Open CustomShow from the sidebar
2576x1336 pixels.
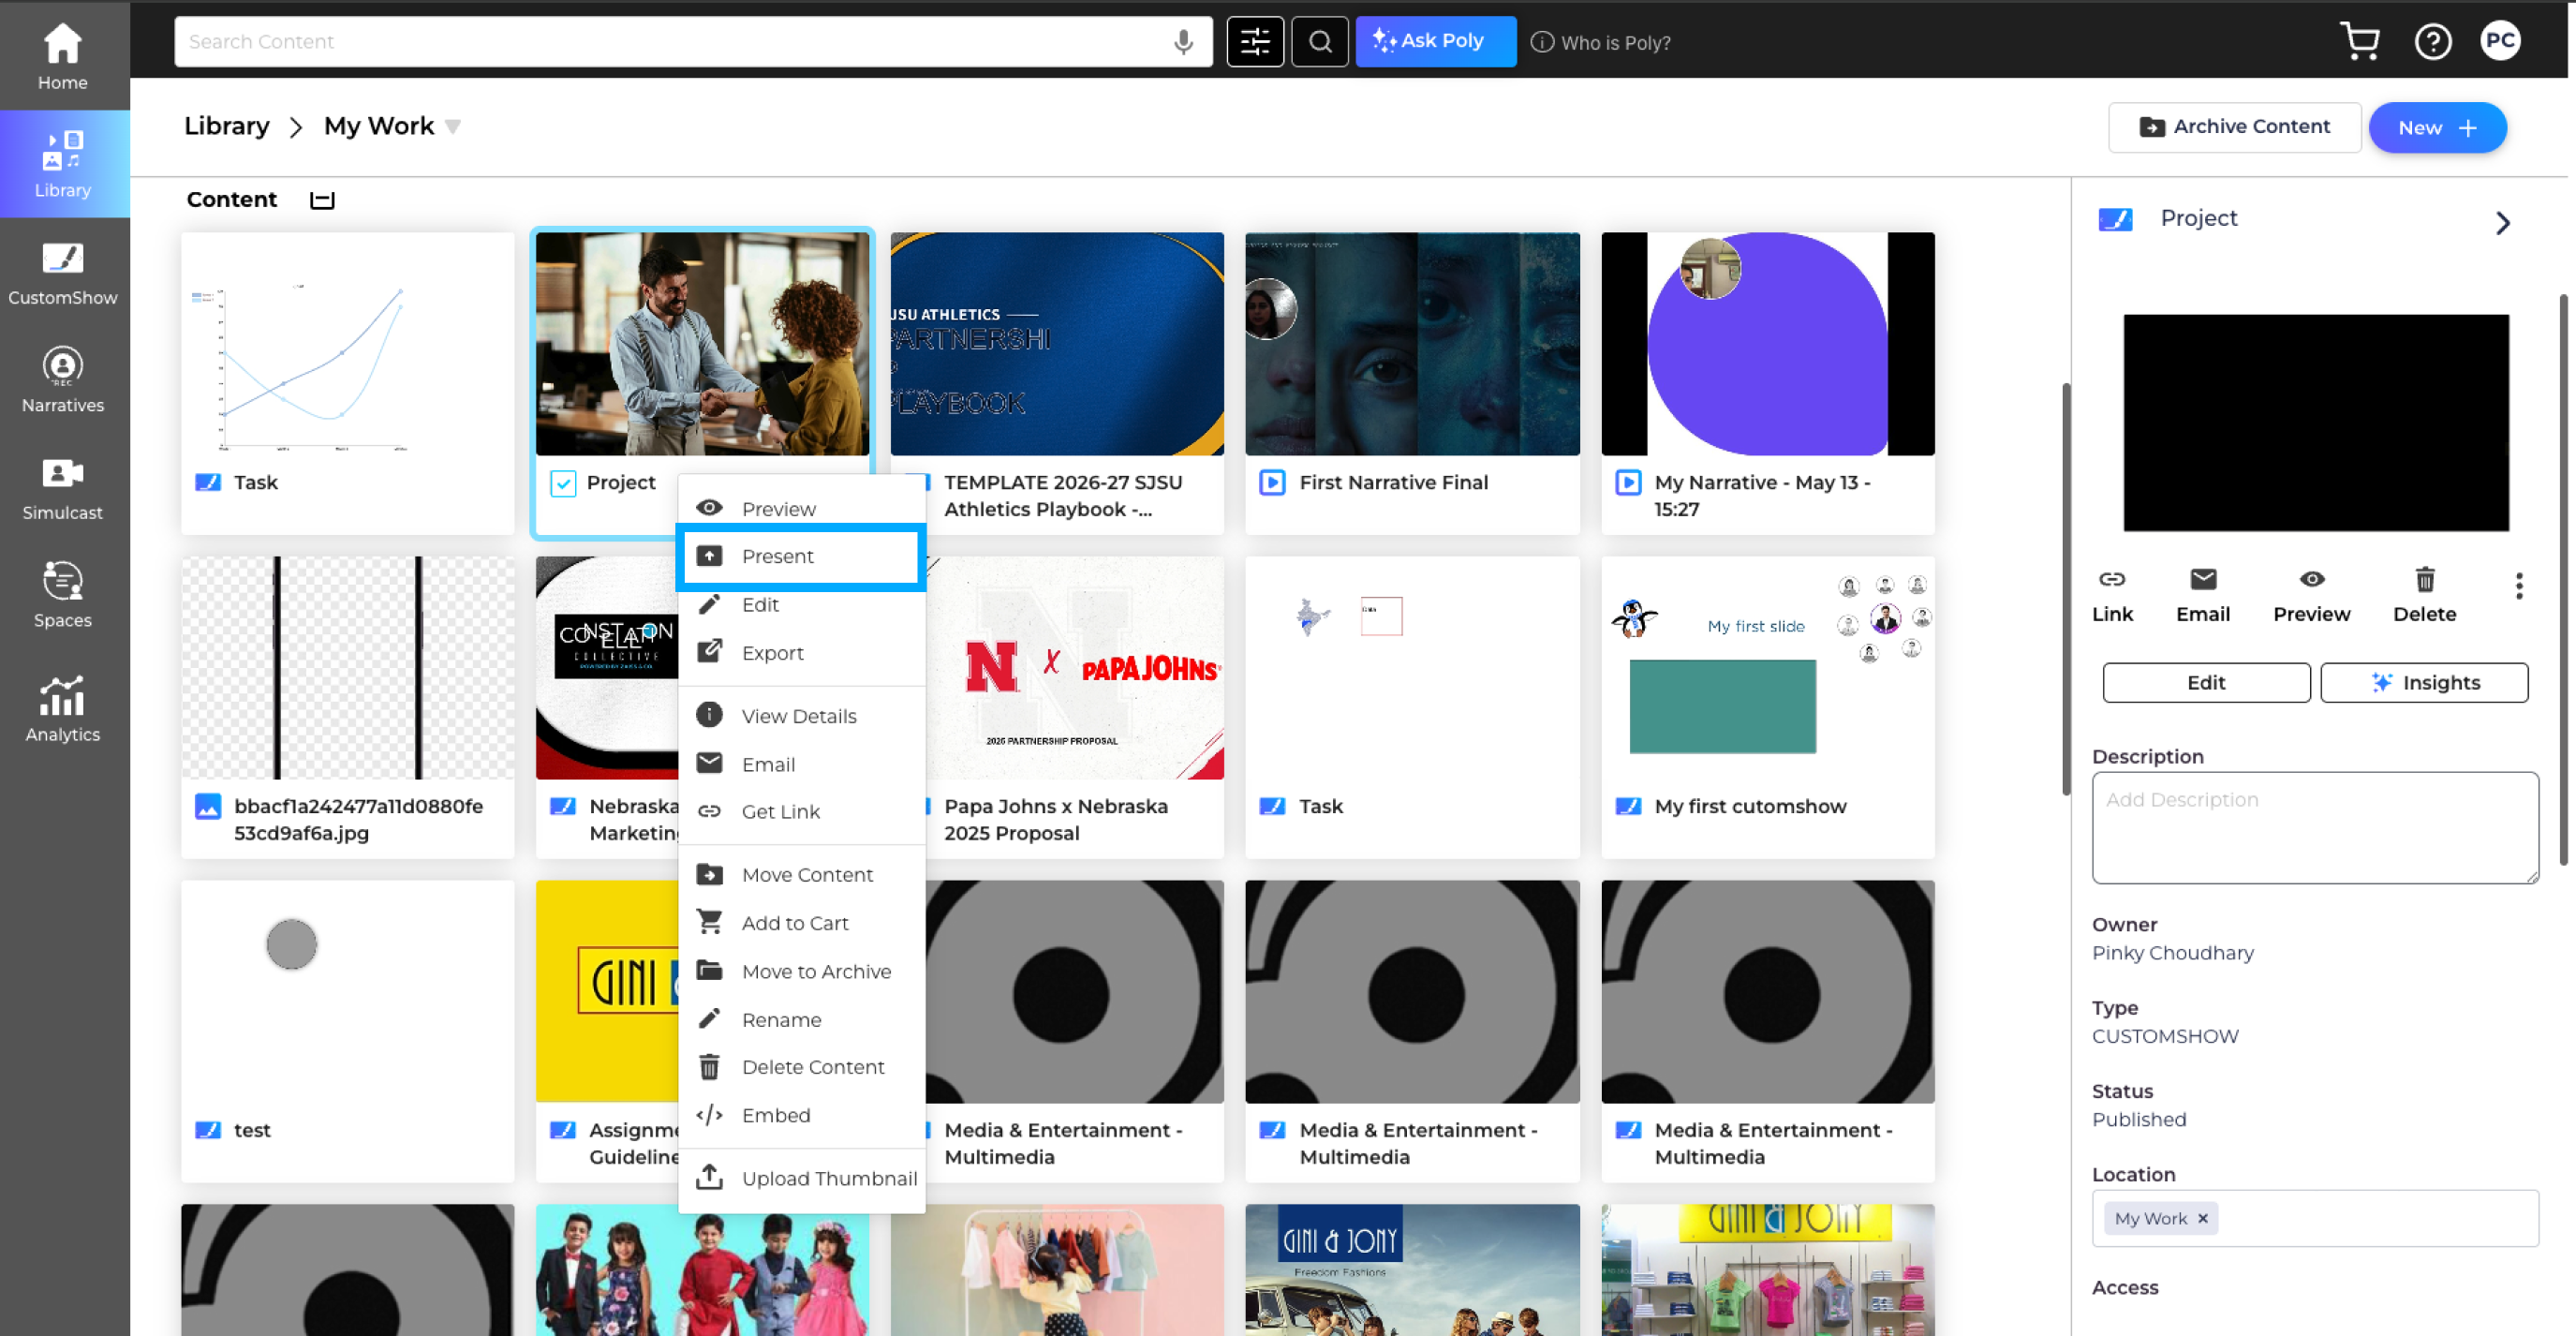tap(62, 272)
